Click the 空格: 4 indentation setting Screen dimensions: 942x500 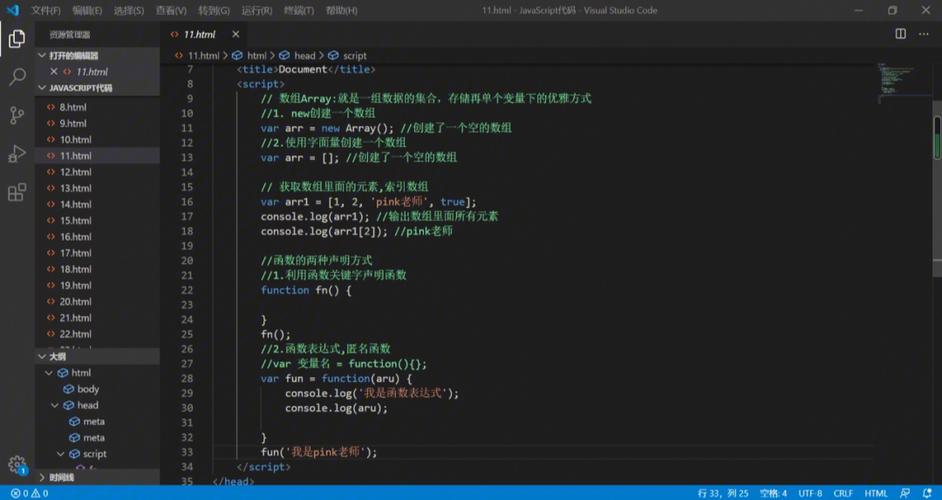[x=773, y=493]
